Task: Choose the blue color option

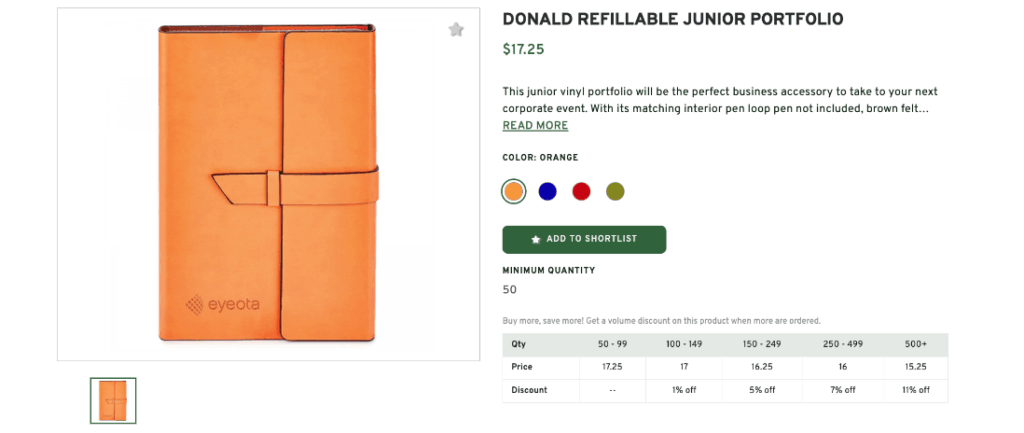Action: click(x=547, y=191)
